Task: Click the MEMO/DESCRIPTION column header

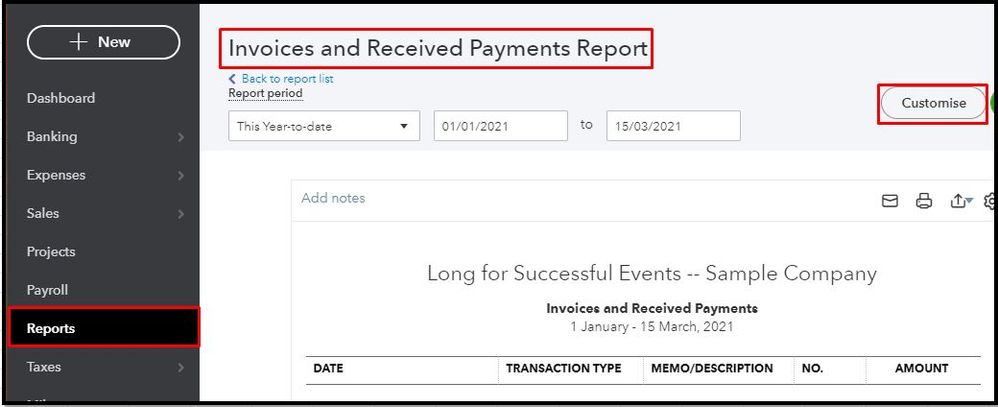Action: point(712,368)
